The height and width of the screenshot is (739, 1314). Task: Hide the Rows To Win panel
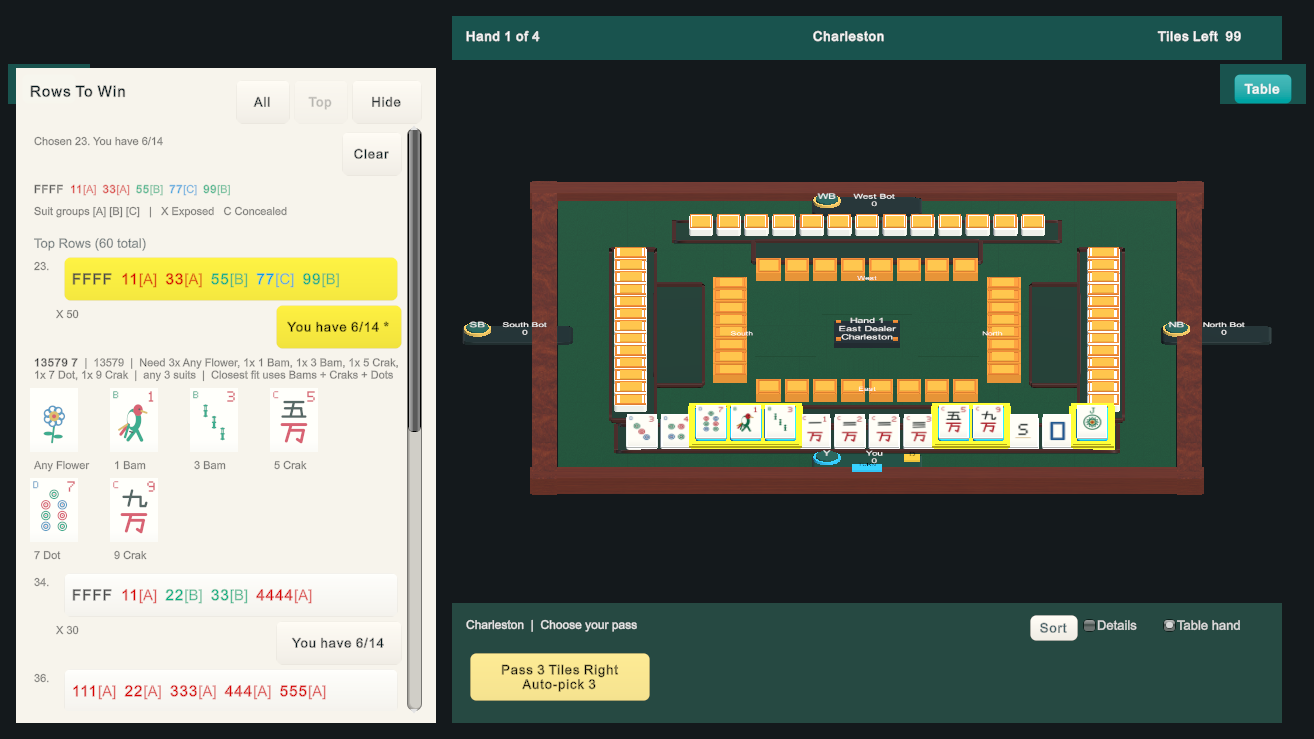tap(386, 102)
